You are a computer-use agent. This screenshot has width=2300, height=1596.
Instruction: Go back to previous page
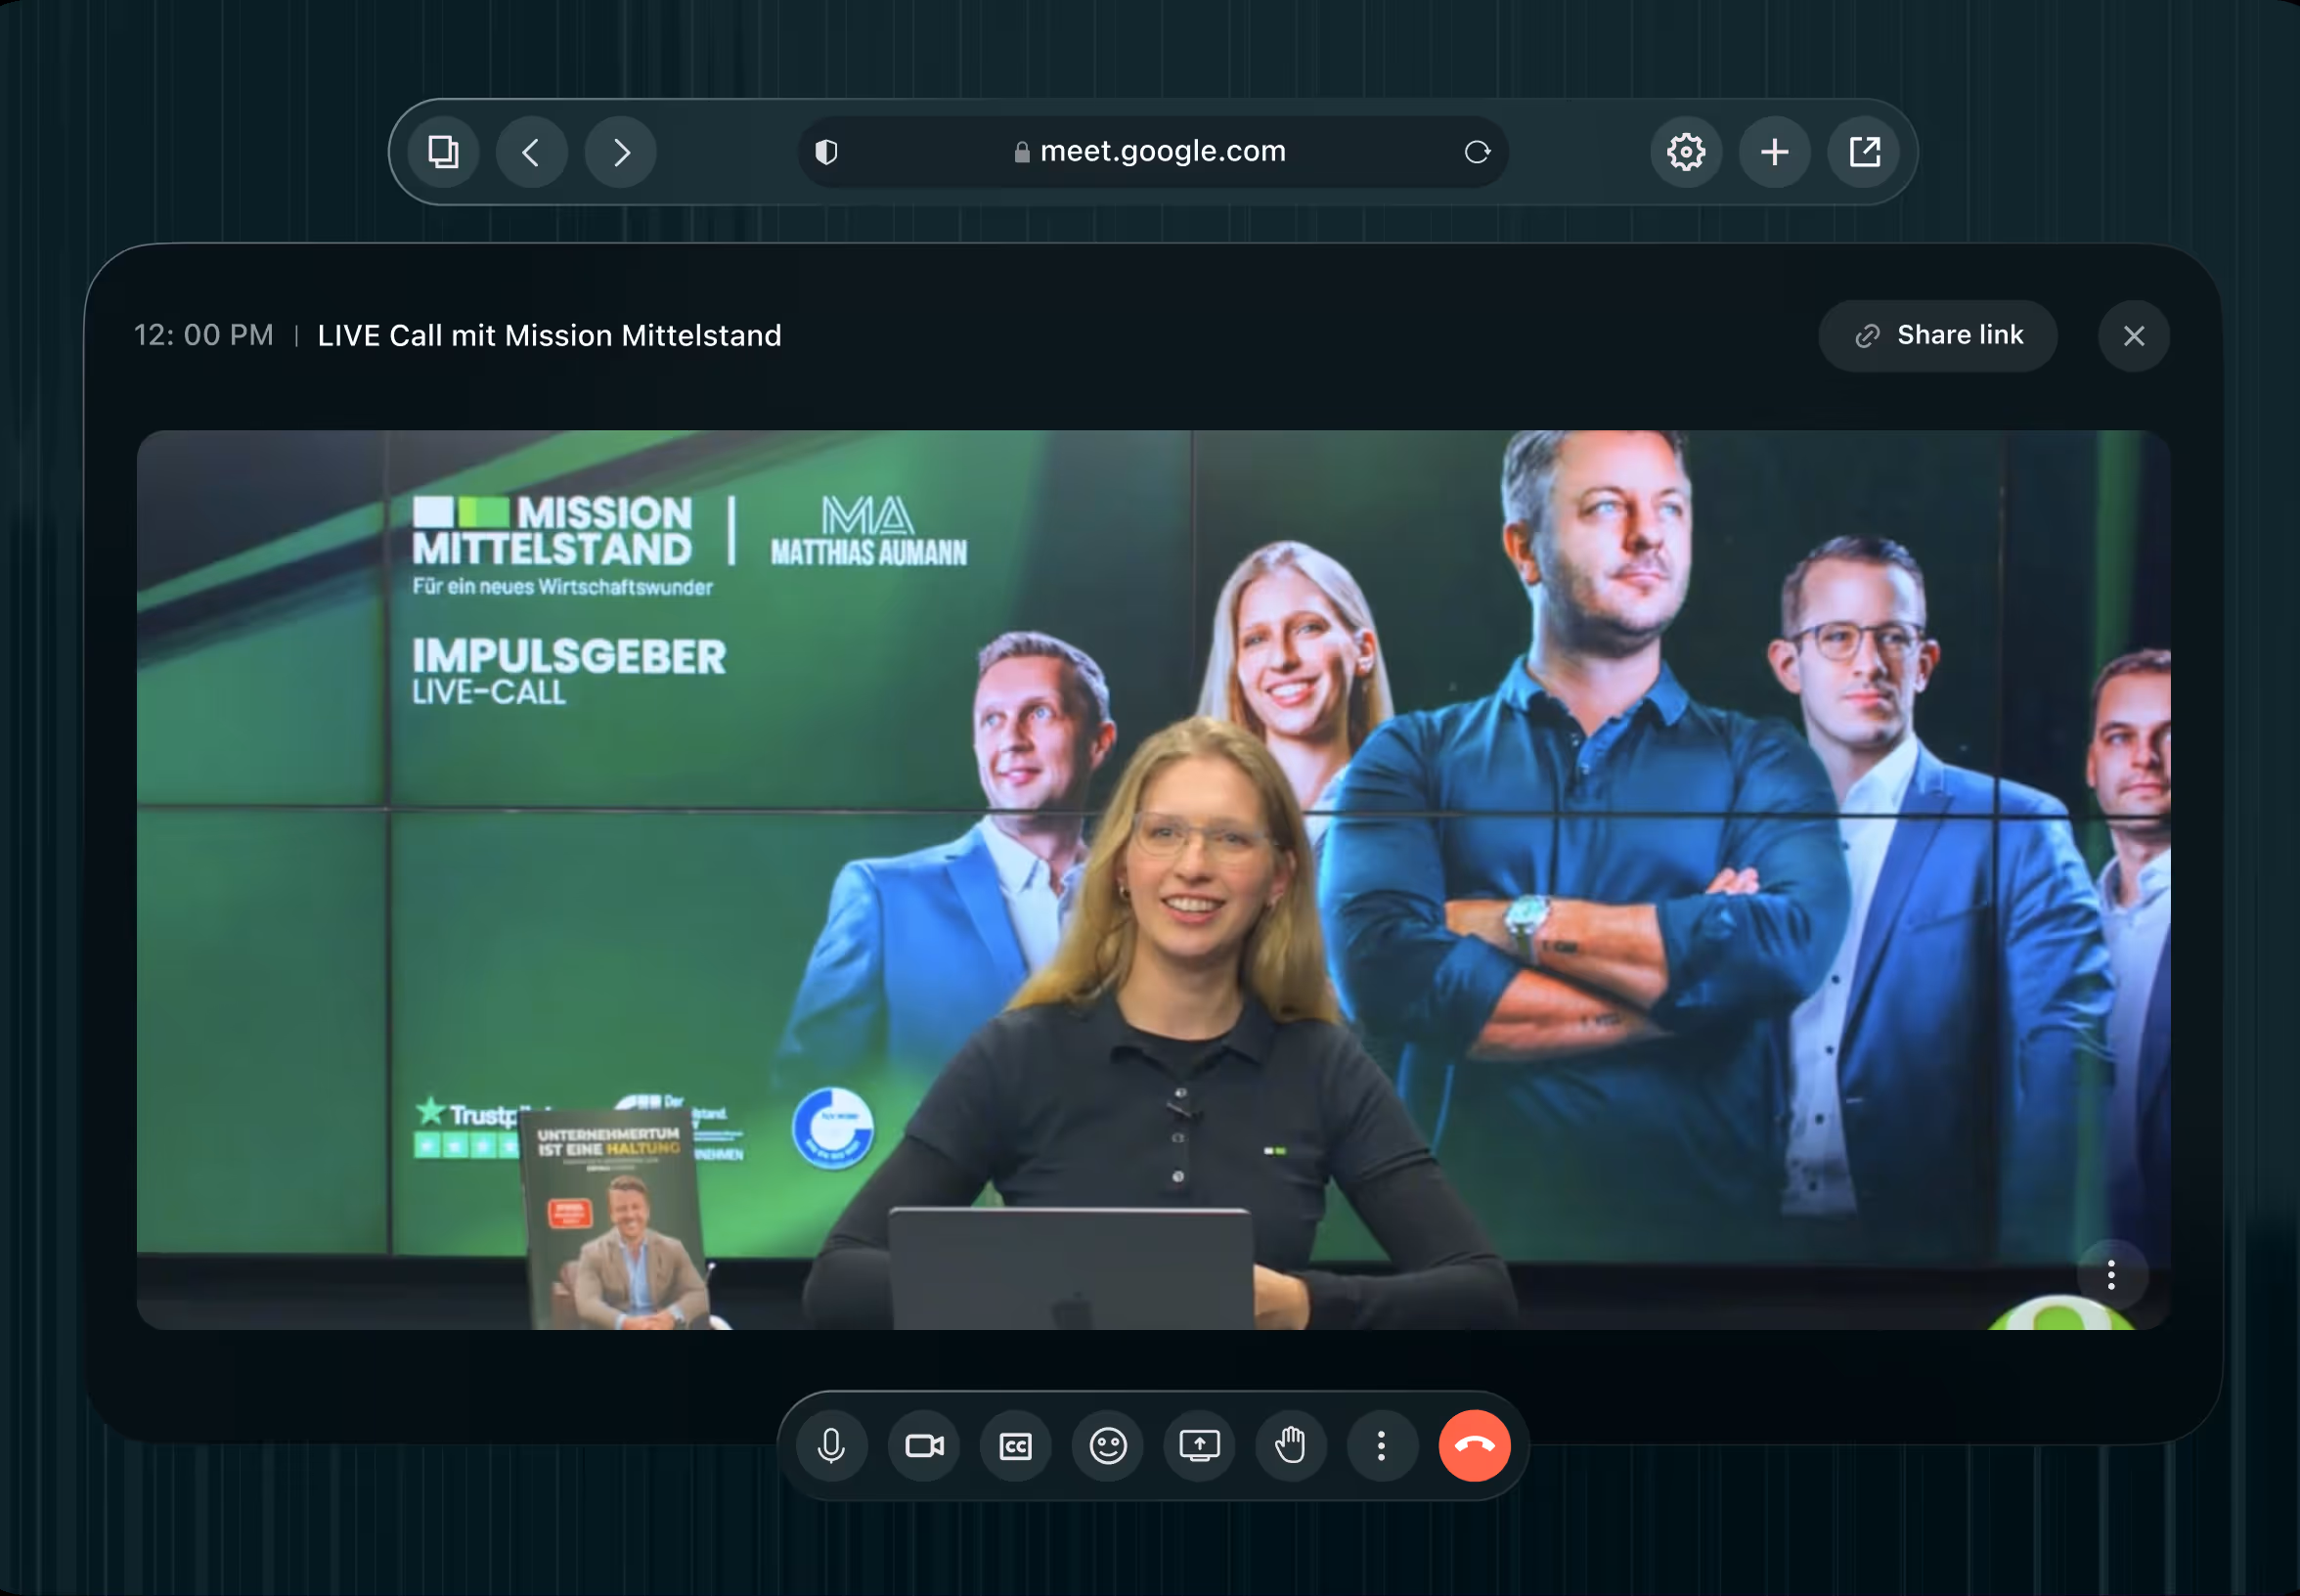click(x=532, y=152)
